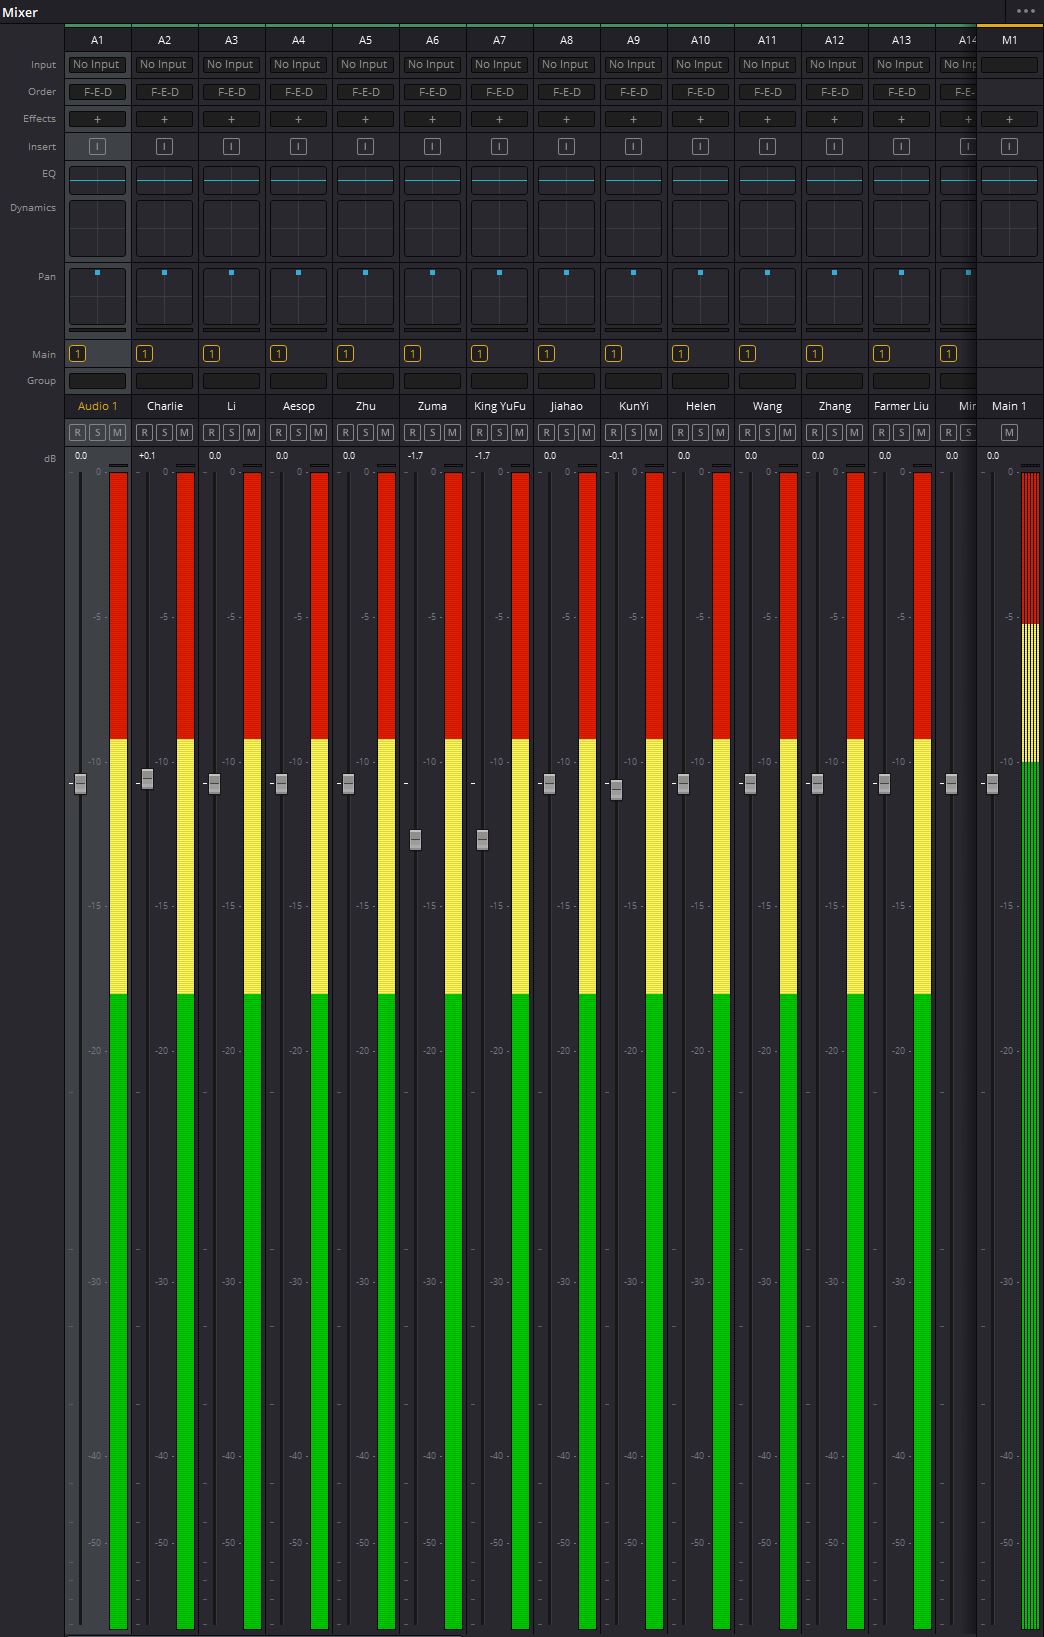The image size is (1044, 1637).
Task: Add an effect to track A1
Action: click(97, 119)
